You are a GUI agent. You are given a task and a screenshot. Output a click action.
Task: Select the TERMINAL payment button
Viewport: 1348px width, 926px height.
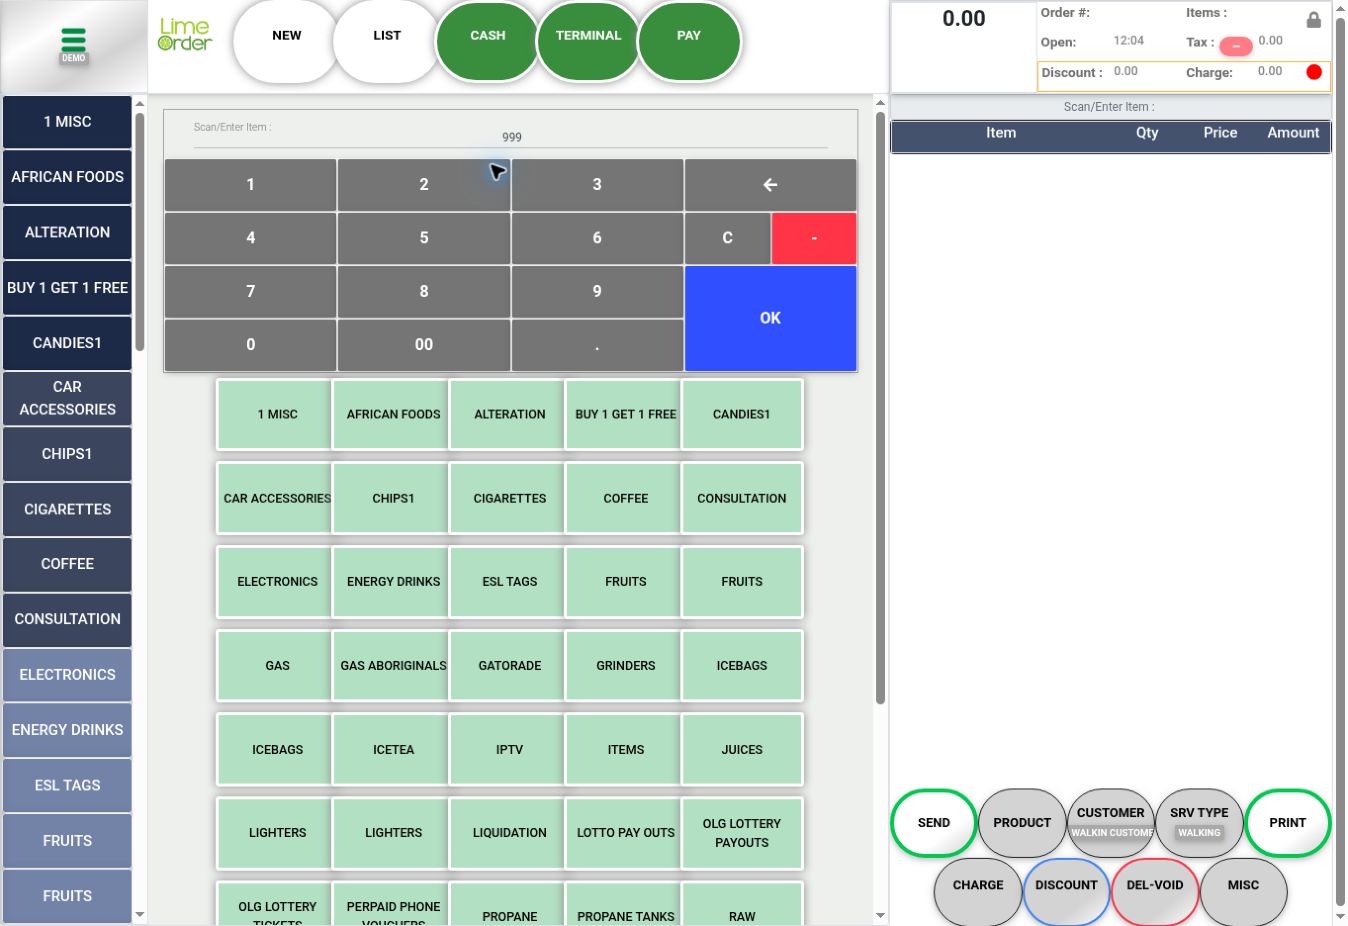pos(588,41)
